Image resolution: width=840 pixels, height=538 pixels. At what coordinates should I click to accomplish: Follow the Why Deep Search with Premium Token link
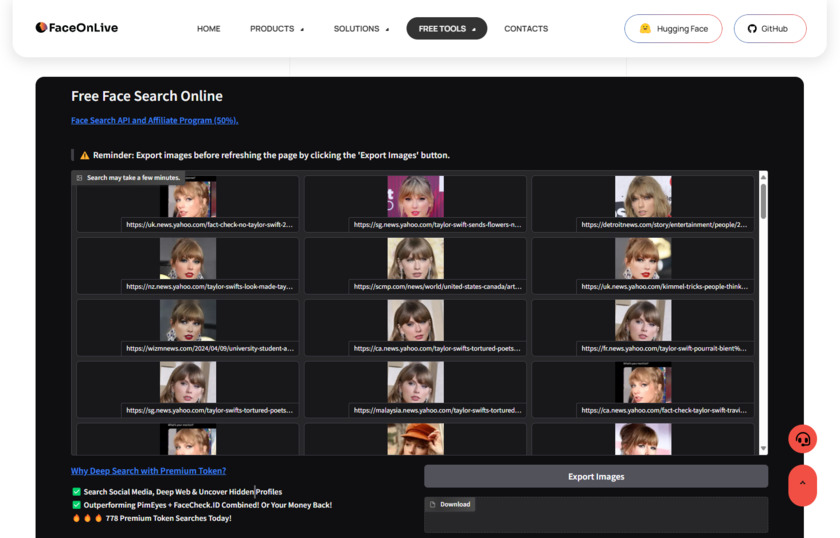click(148, 471)
